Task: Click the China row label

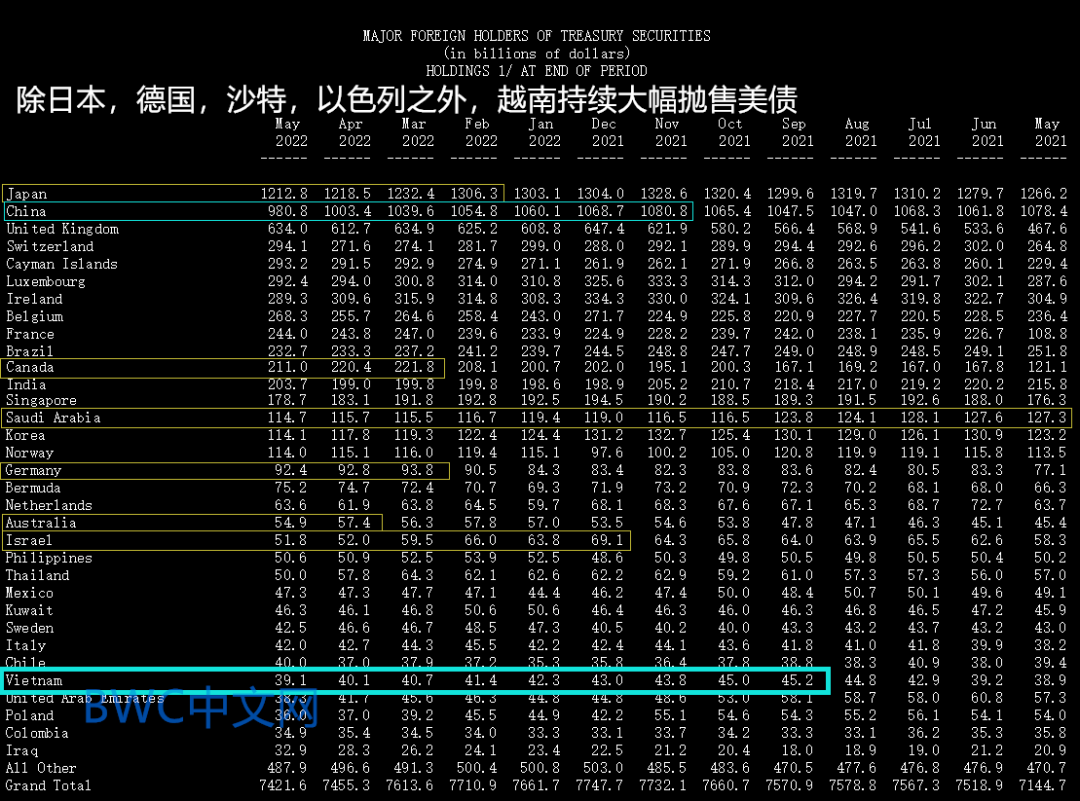Action: [26, 211]
